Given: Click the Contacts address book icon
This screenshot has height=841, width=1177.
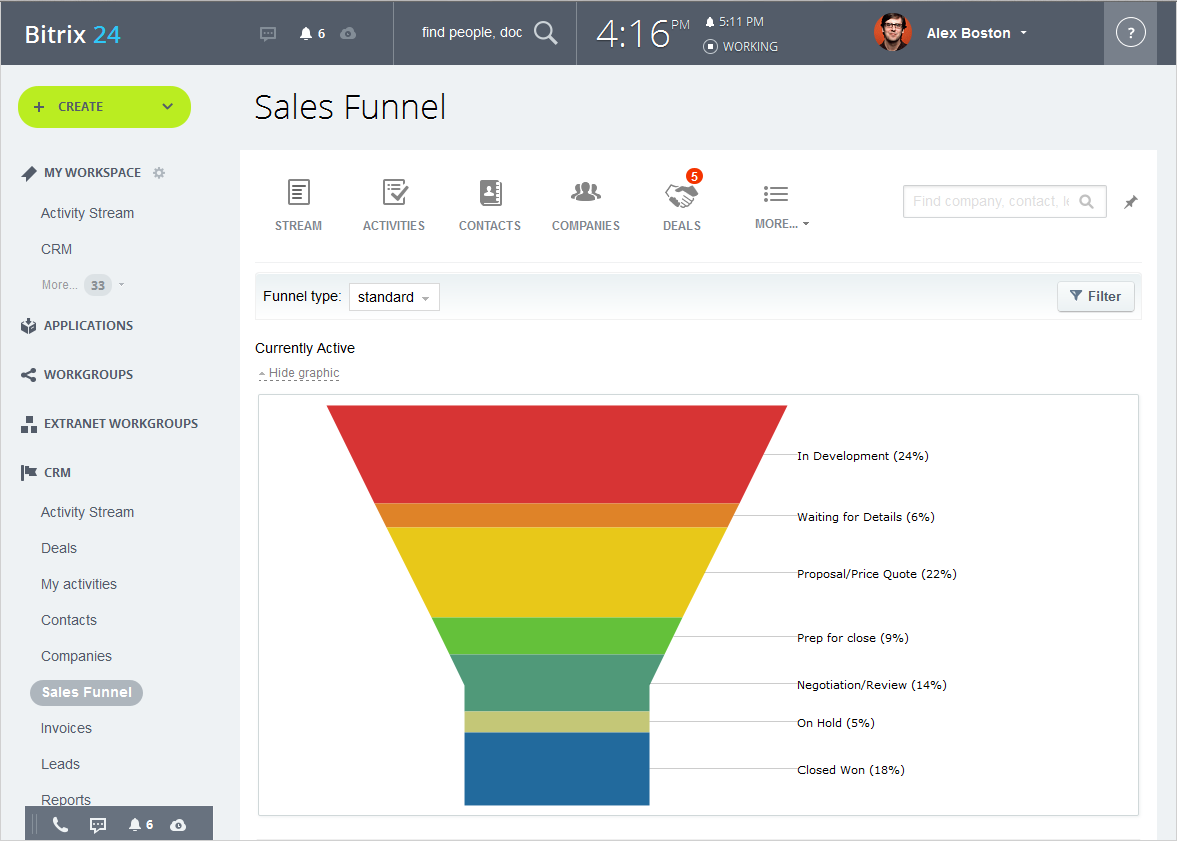Looking at the screenshot, I should pyautogui.click(x=489, y=193).
